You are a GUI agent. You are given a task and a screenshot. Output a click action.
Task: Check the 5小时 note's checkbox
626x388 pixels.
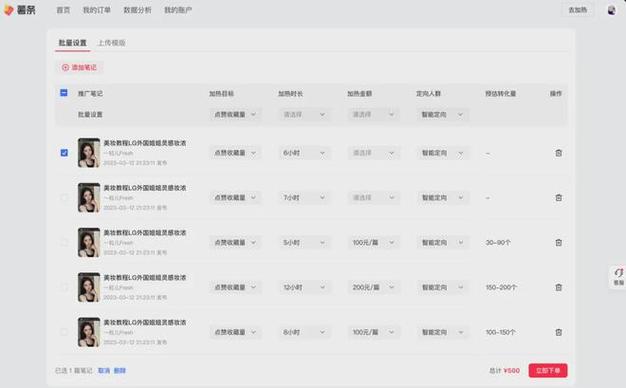tap(64, 242)
